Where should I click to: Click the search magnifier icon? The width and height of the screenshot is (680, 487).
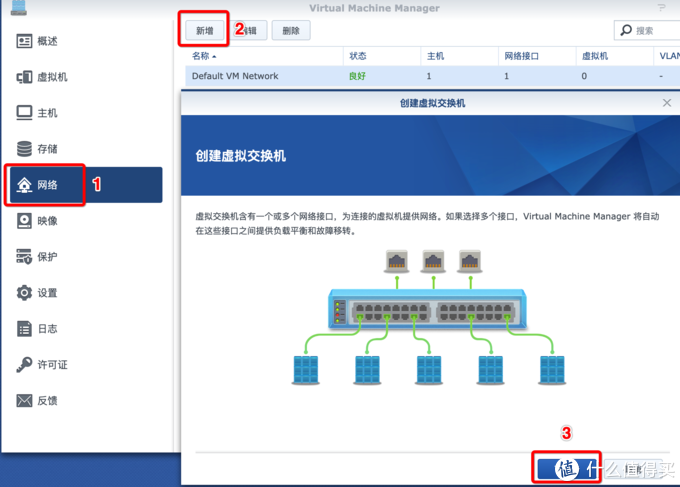[626, 30]
